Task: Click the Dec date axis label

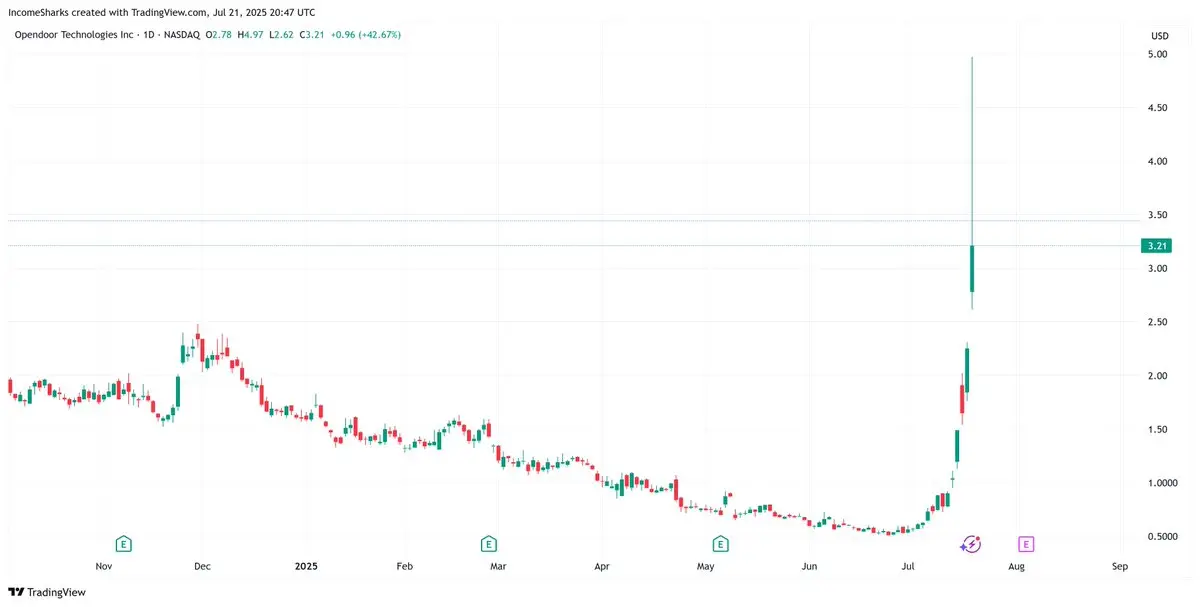Action: 201,566
